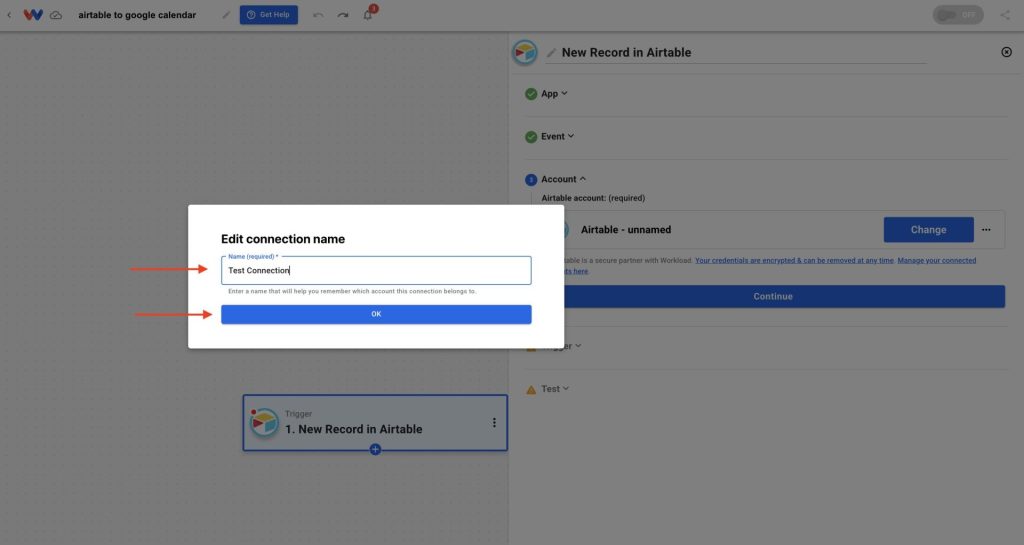Viewport: 1024px width, 545px height.
Task: Rename the step with the header pencil icon
Action: [x=551, y=53]
